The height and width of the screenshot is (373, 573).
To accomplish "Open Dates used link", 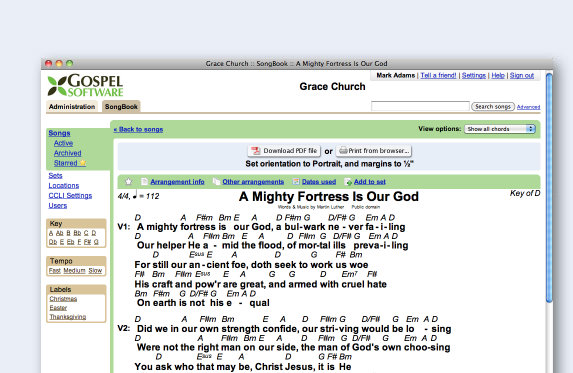I will tap(319, 182).
